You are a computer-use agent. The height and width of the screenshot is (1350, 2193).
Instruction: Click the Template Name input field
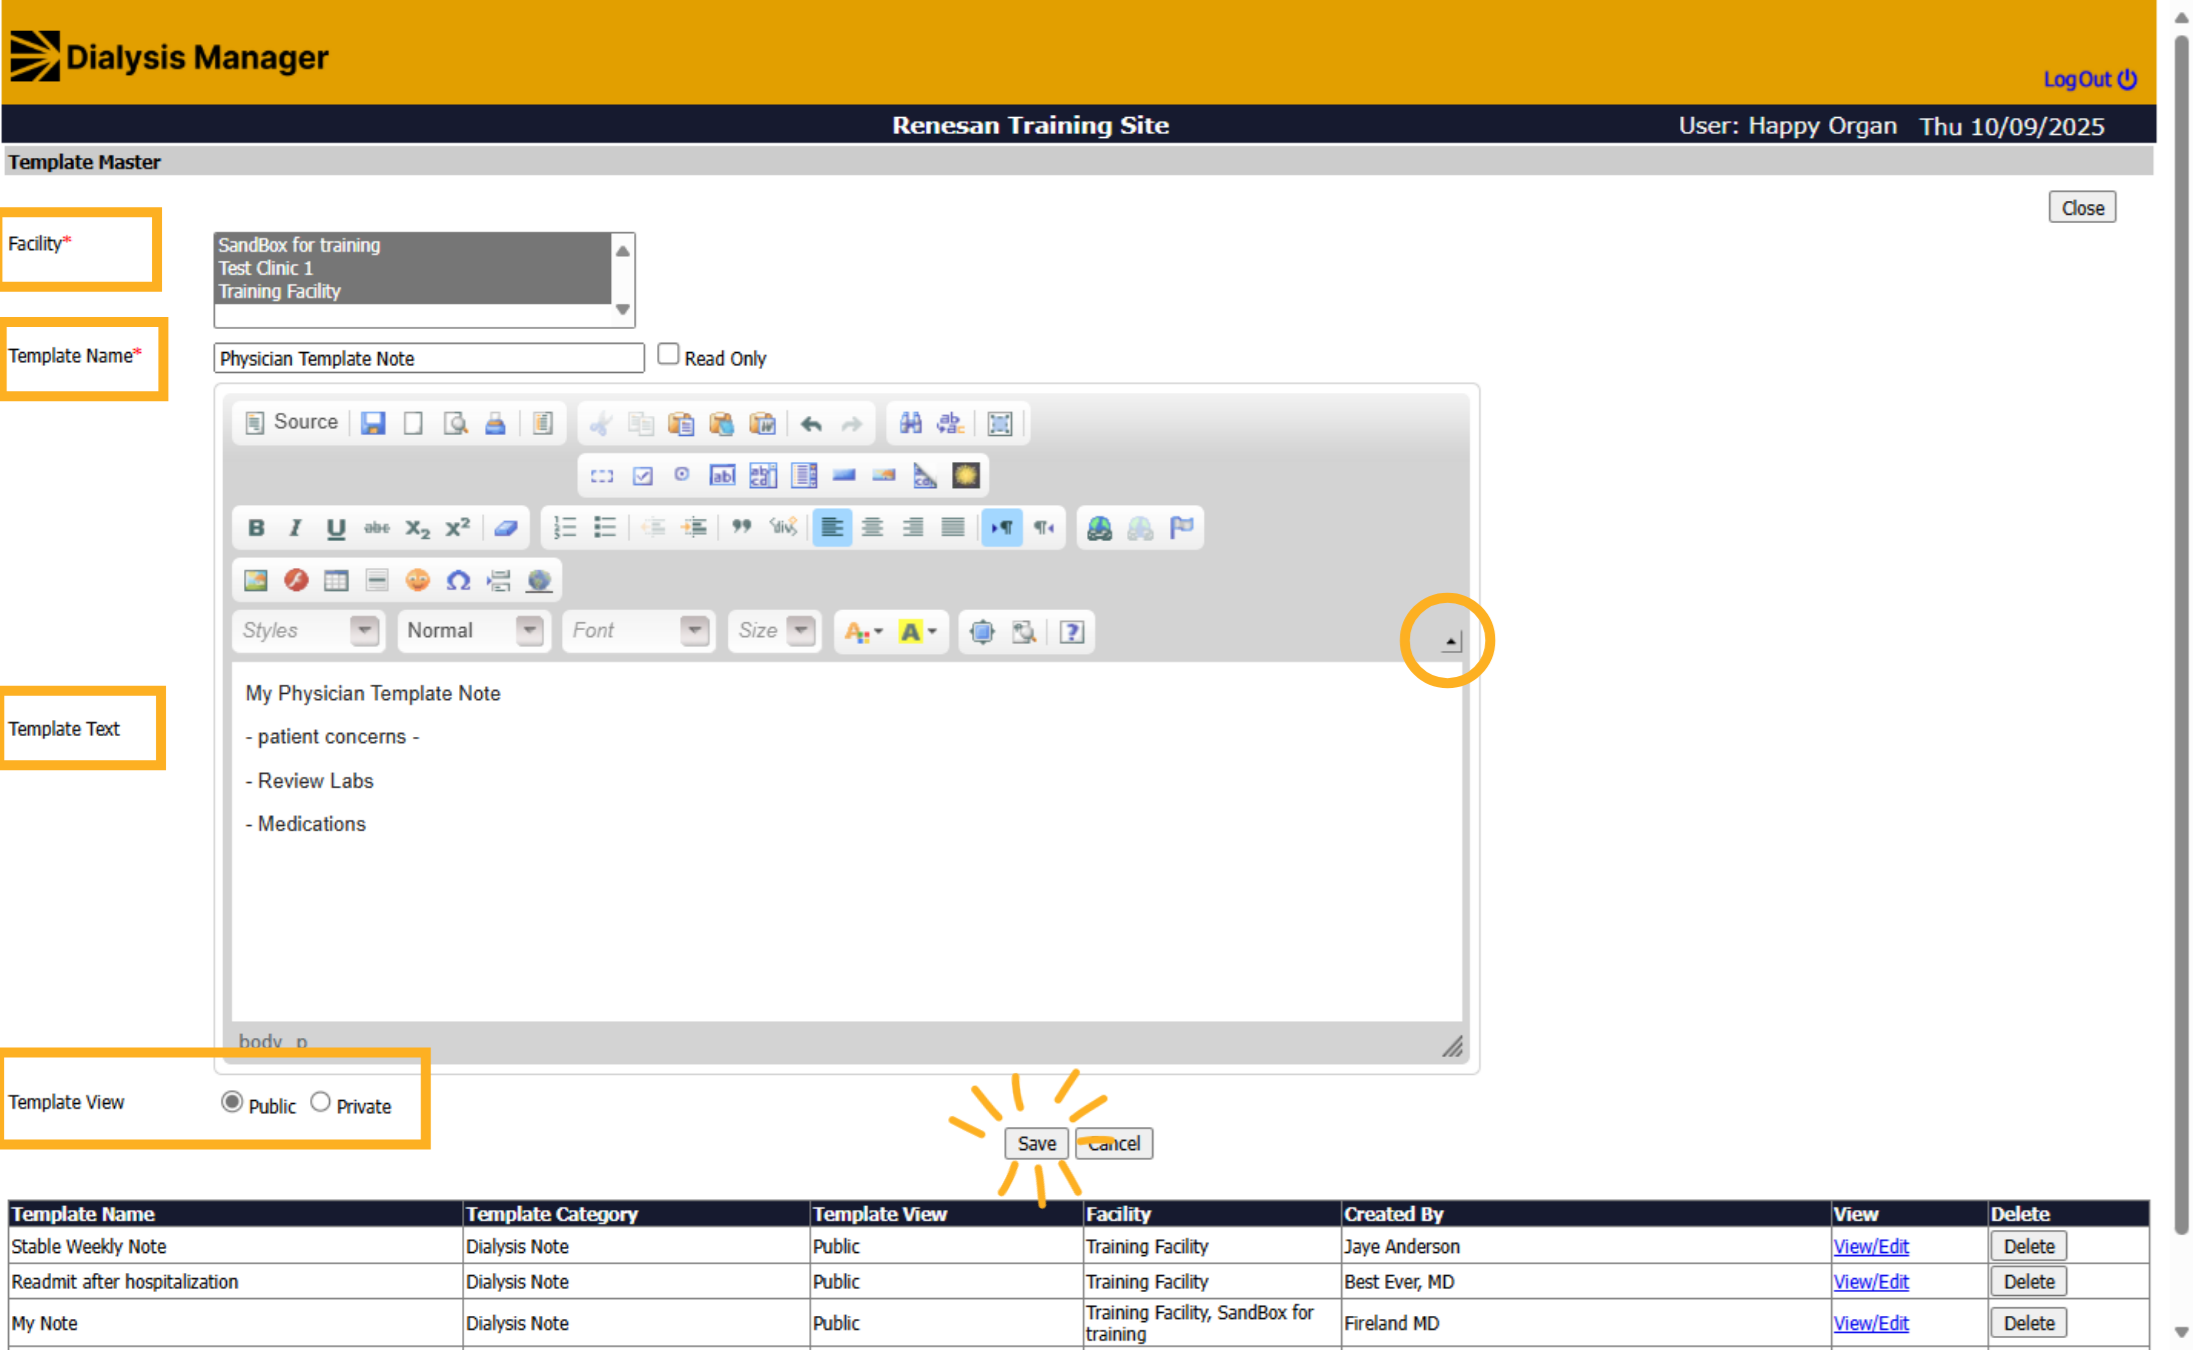[x=429, y=358]
